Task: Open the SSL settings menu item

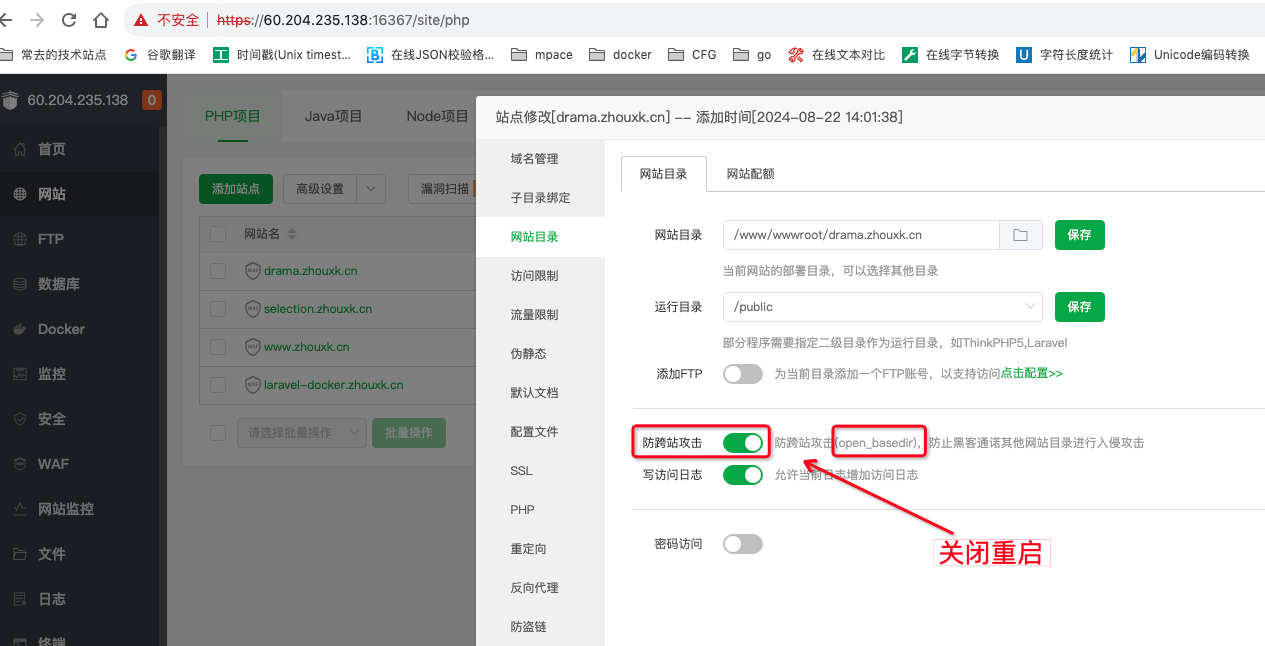Action: (x=521, y=471)
